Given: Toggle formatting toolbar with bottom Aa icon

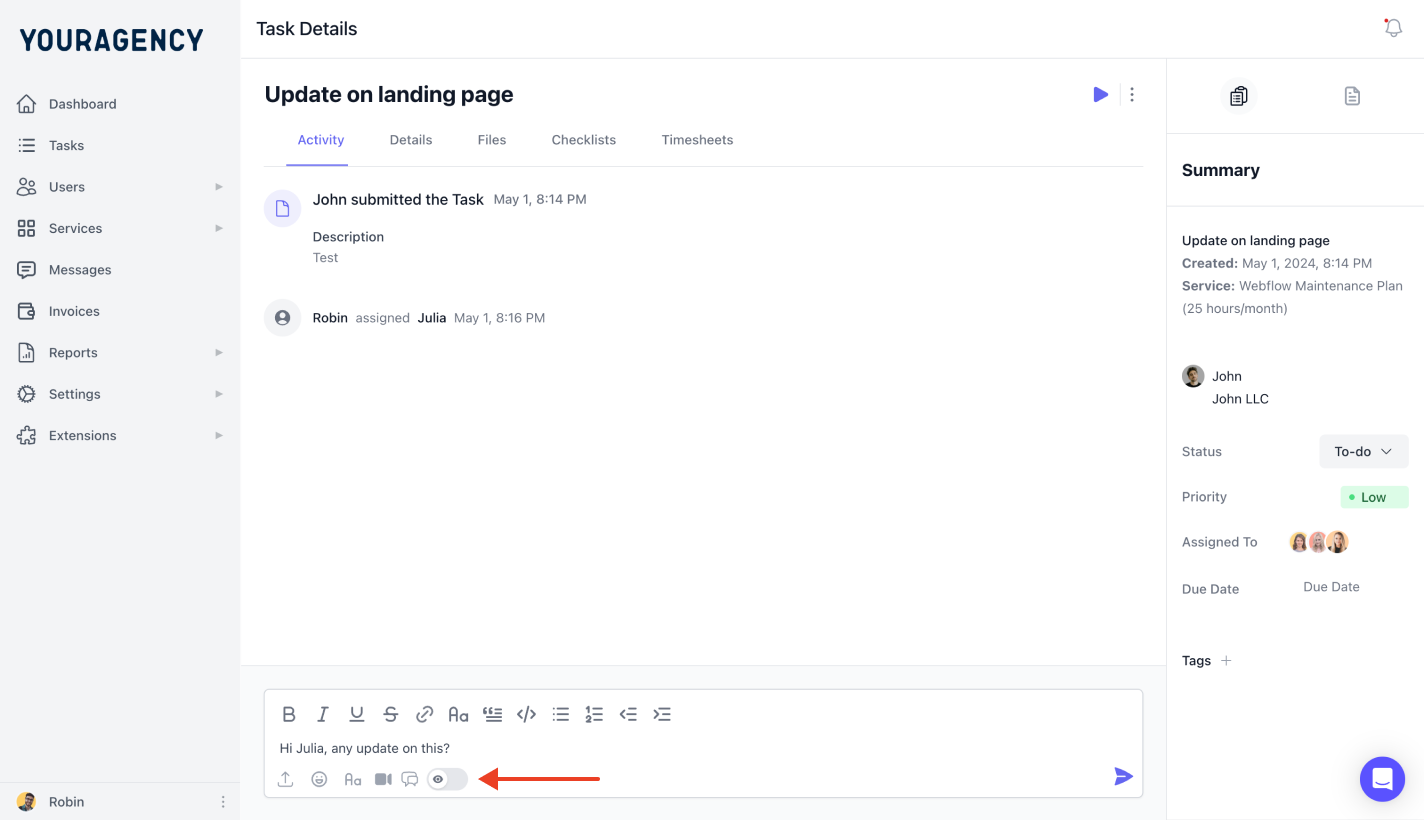Looking at the screenshot, I should (353, 779).
